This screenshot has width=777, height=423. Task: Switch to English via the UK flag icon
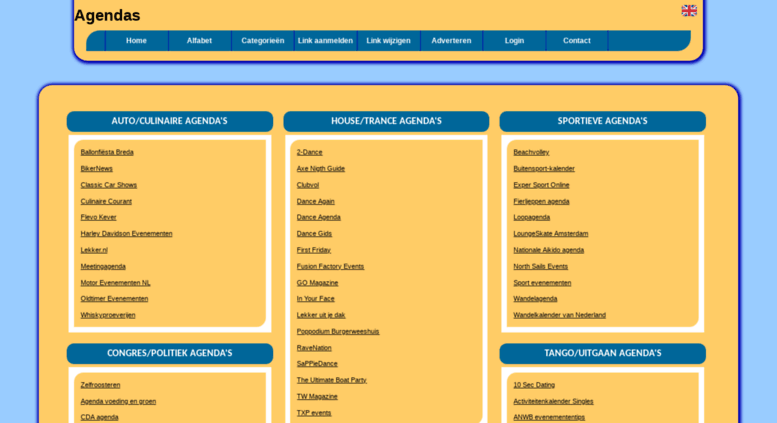[689, 10]
